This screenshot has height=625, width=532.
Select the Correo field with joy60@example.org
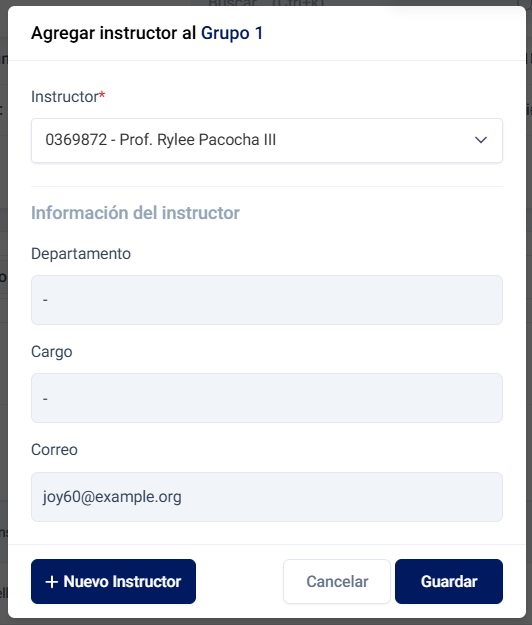(267, 497)
